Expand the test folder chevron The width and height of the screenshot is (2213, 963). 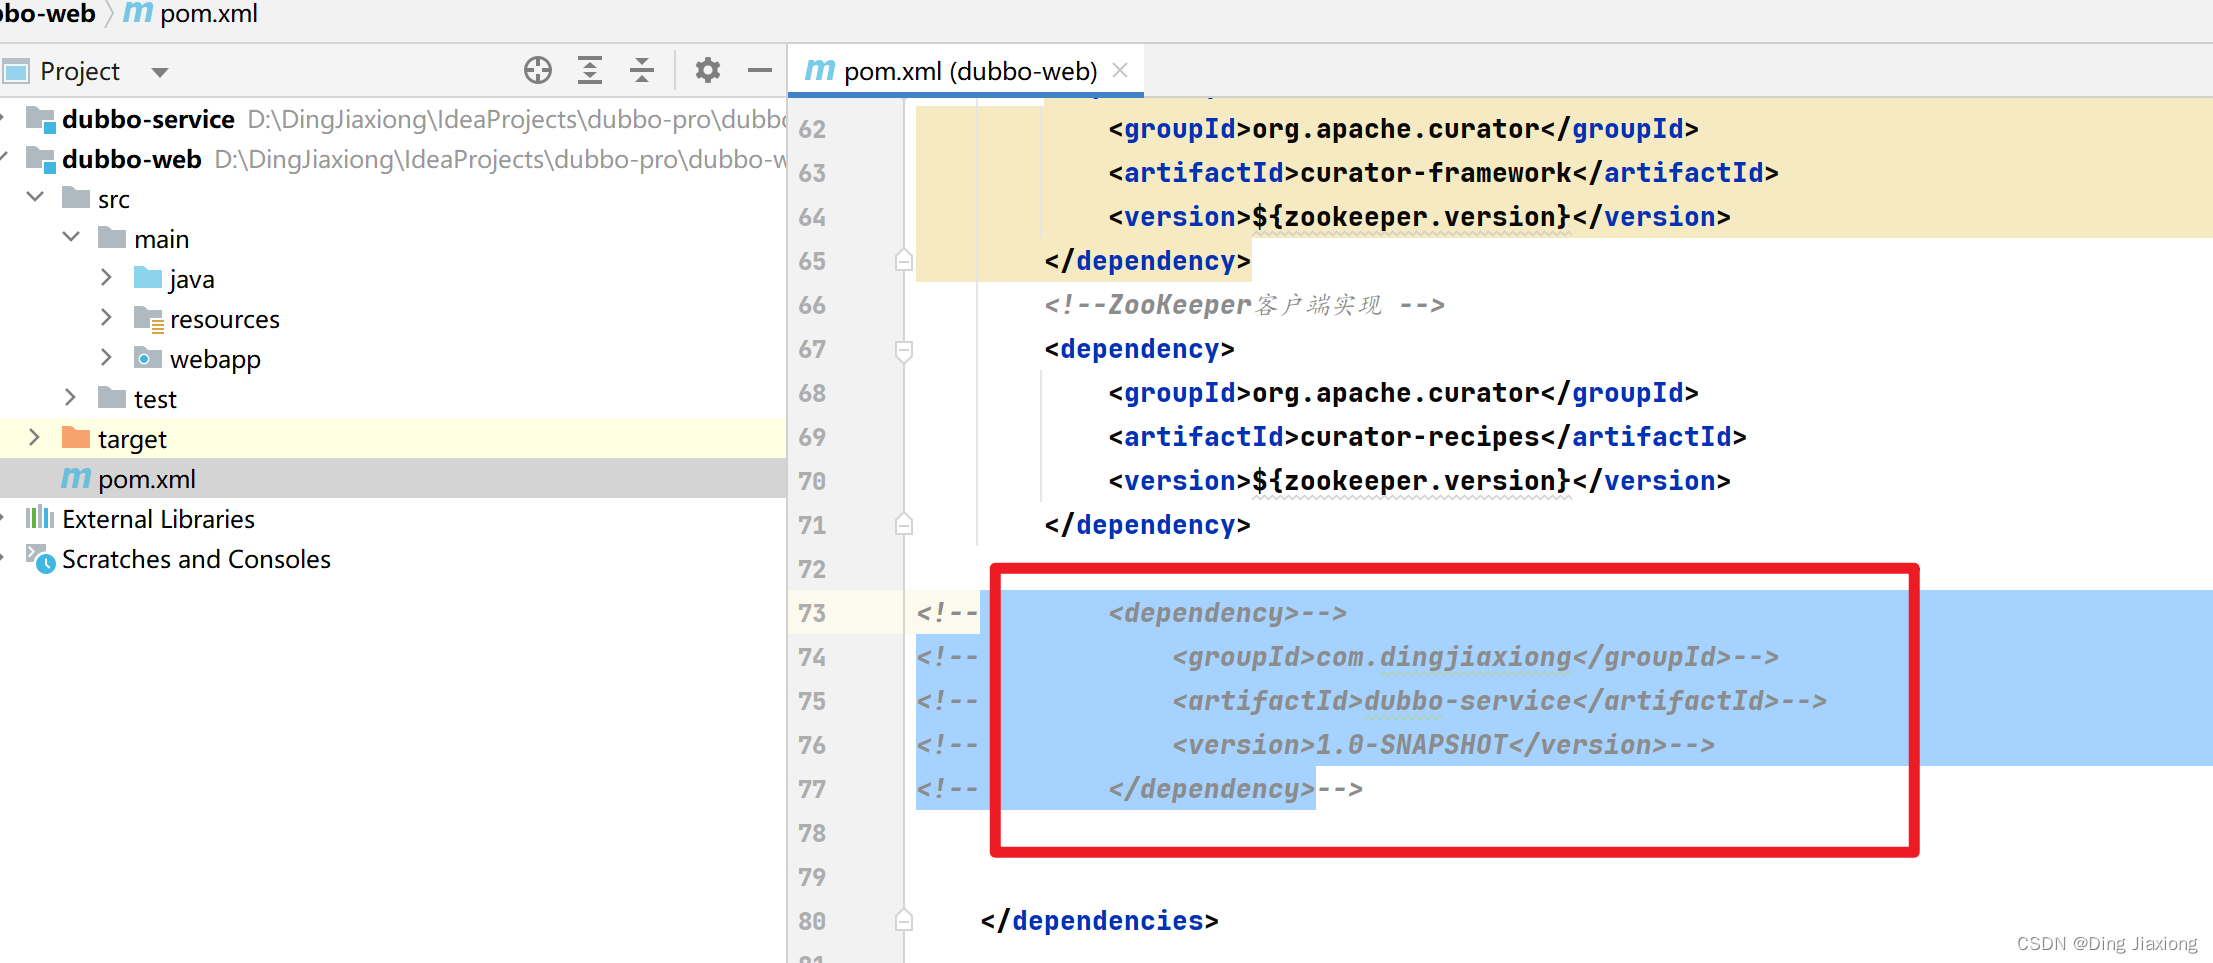pyautogui.click(x=70, y=397)
